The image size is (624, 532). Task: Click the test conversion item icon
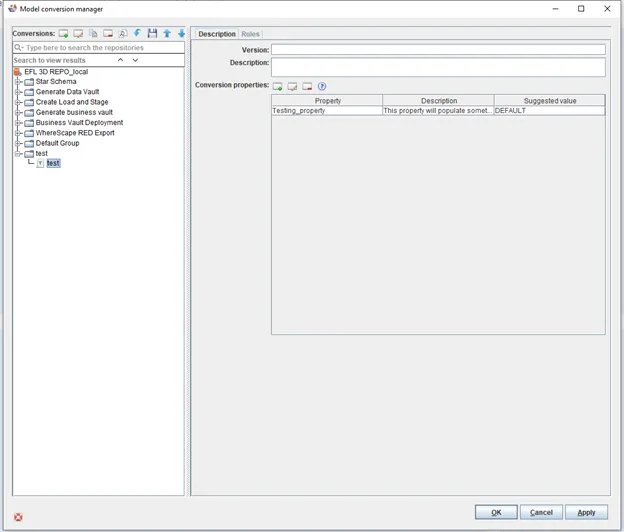click(40, 164)
